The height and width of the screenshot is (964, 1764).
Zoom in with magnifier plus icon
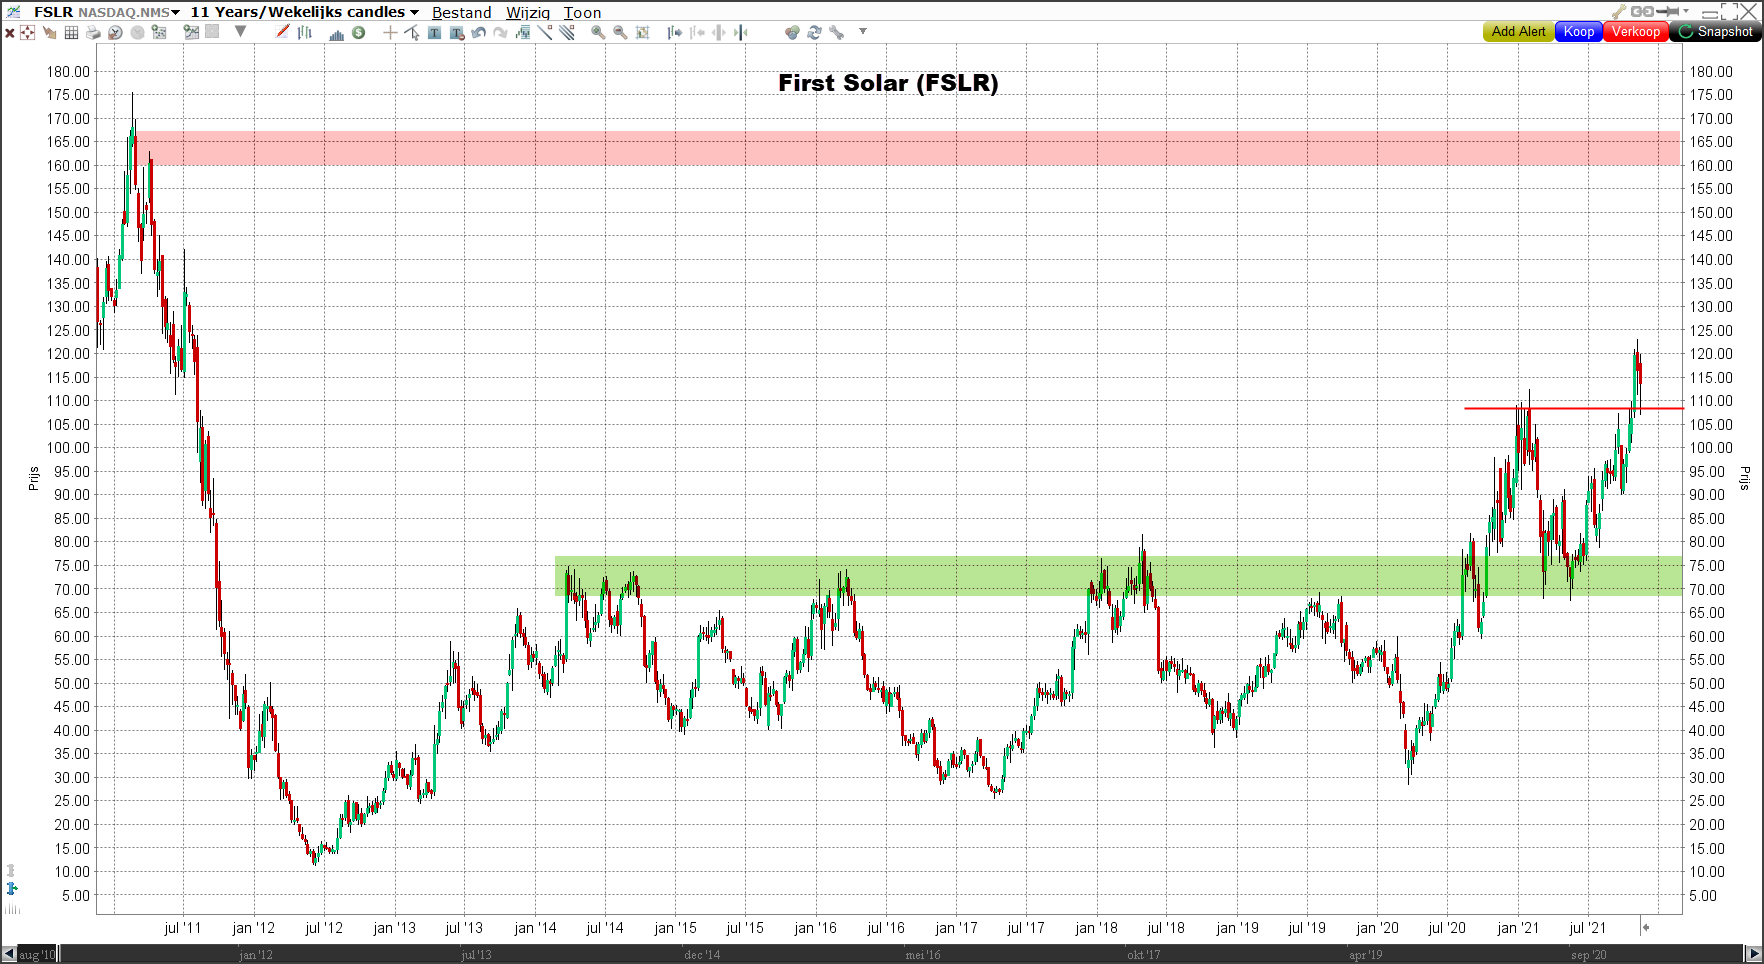coord(598,32)
